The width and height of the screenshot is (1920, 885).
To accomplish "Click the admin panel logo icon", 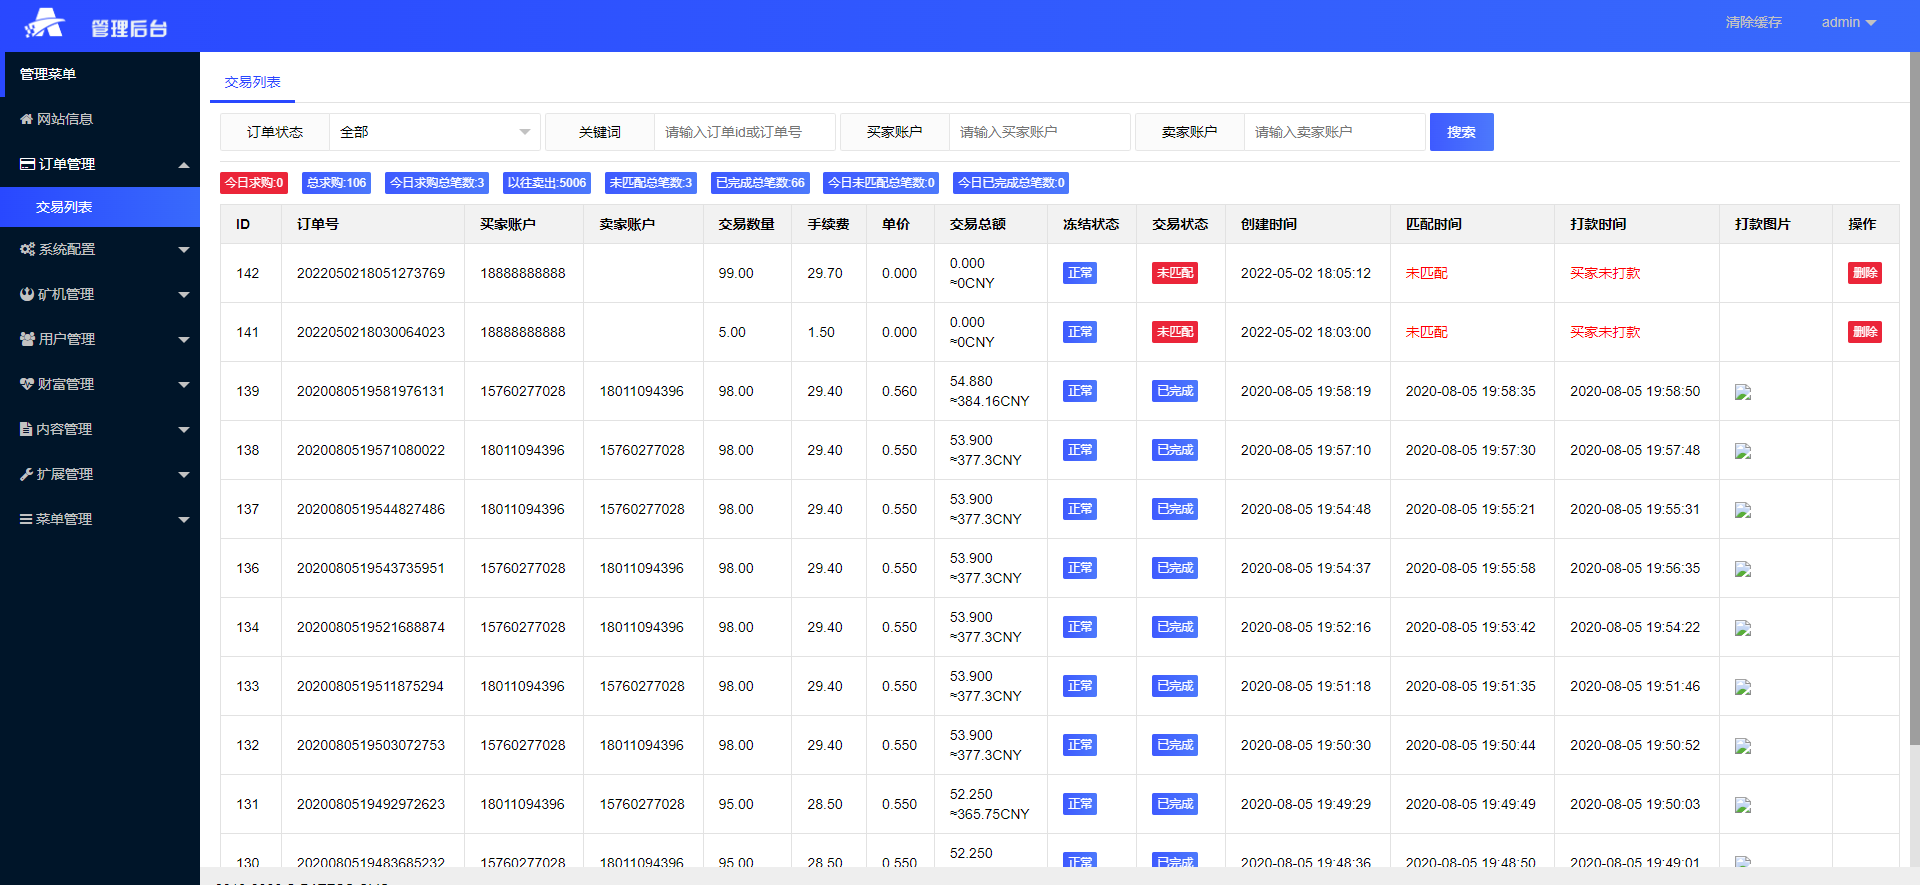I will pyautogui.click(x=45, y=23).
